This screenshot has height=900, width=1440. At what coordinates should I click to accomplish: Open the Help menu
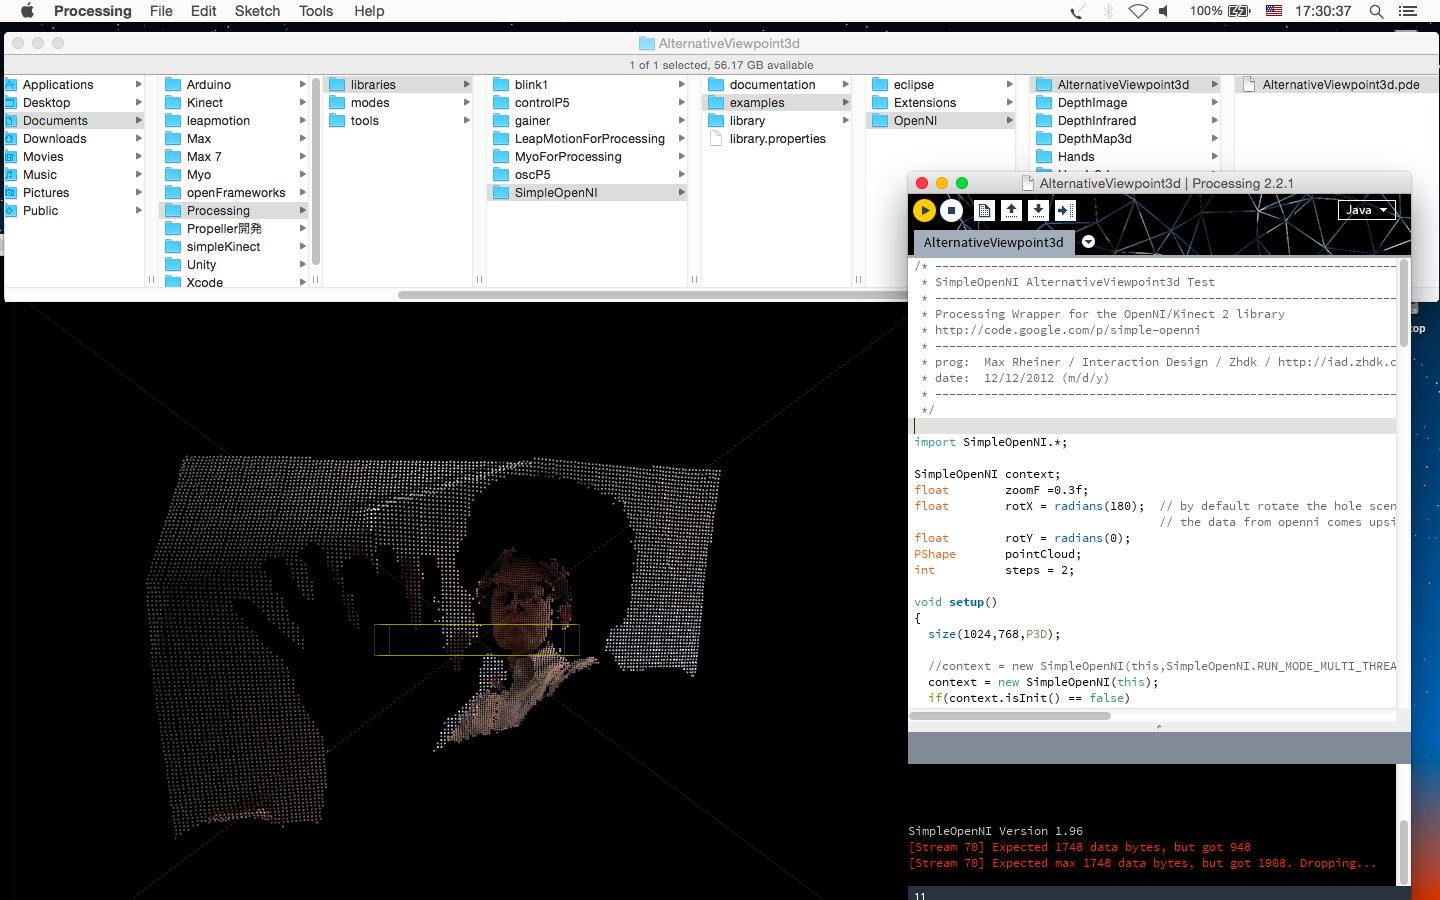[369, 11]
